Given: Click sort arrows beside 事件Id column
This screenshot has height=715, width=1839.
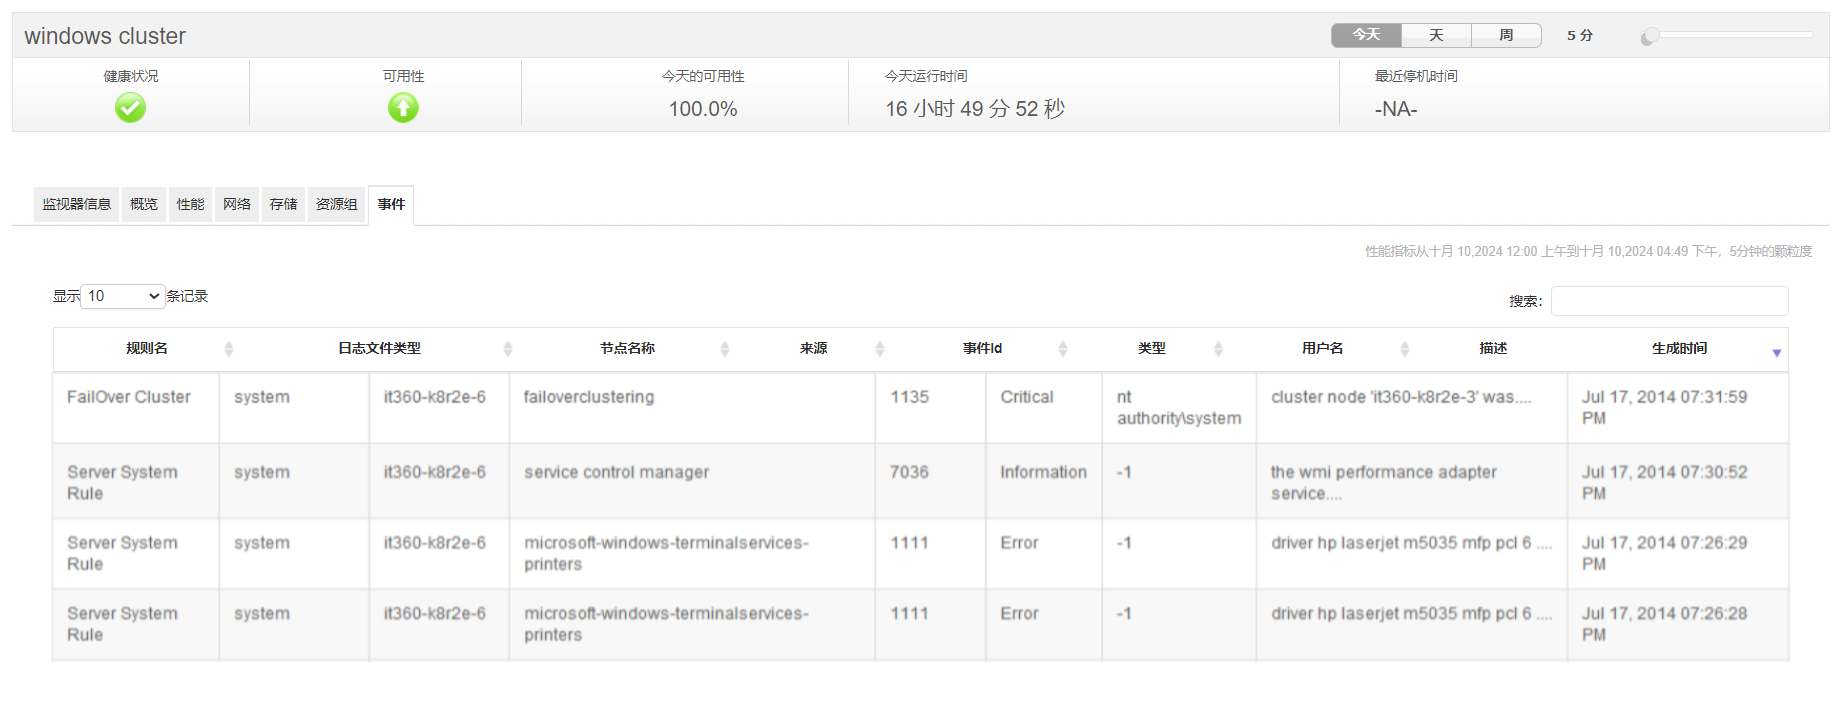Looking at the screenshot, I should pos(1063,349).
